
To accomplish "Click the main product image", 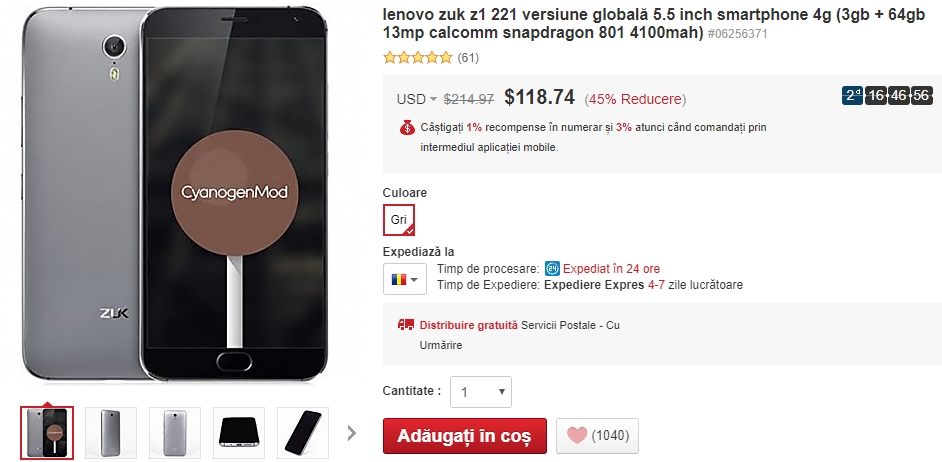I will [174, 192].
